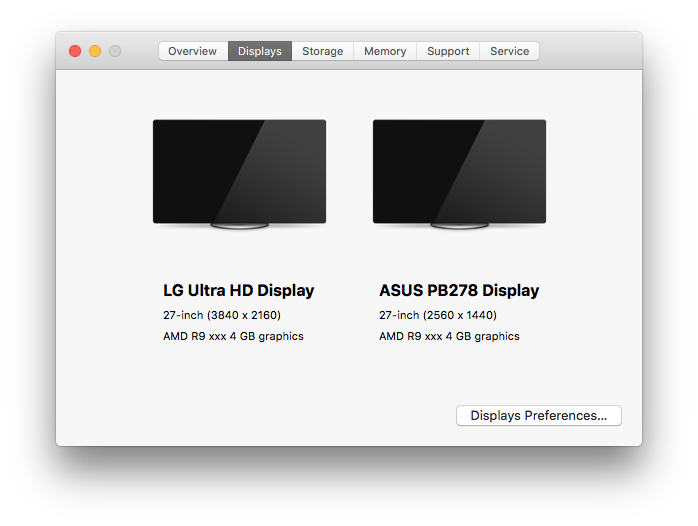Click the 27-inch (3840 x 2160) text
Viewport: 698px width, 526px height.
pos(222,315)
